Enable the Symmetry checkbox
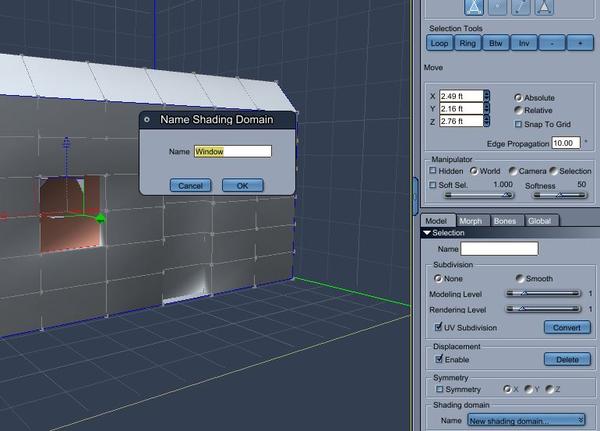Image resolution: width=600 pixels, height=431 pixels. pyautogui.click(x=440, y=389)
